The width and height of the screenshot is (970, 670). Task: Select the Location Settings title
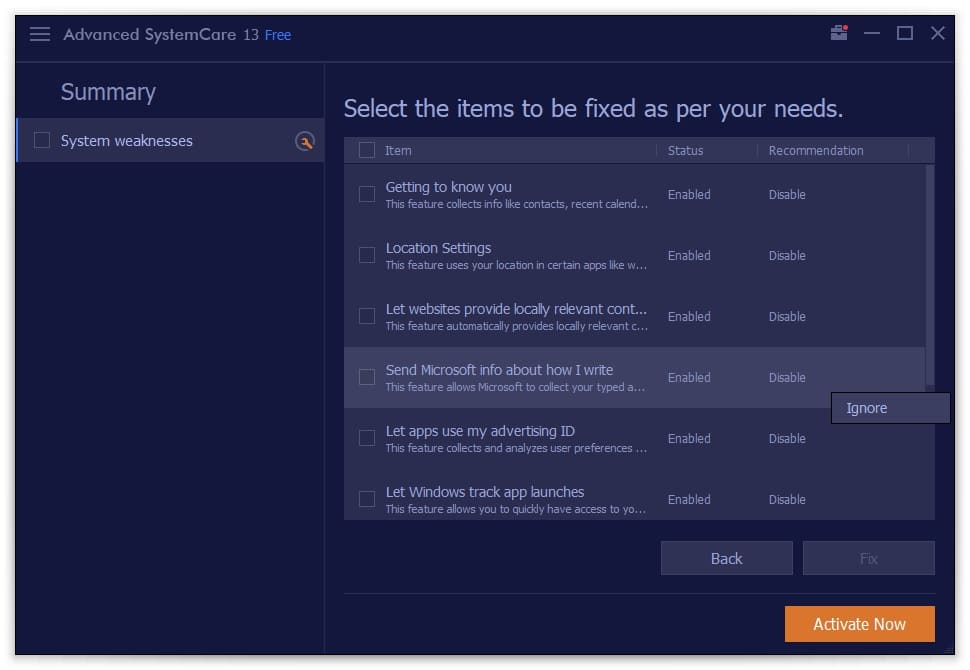tap(438, 248)
